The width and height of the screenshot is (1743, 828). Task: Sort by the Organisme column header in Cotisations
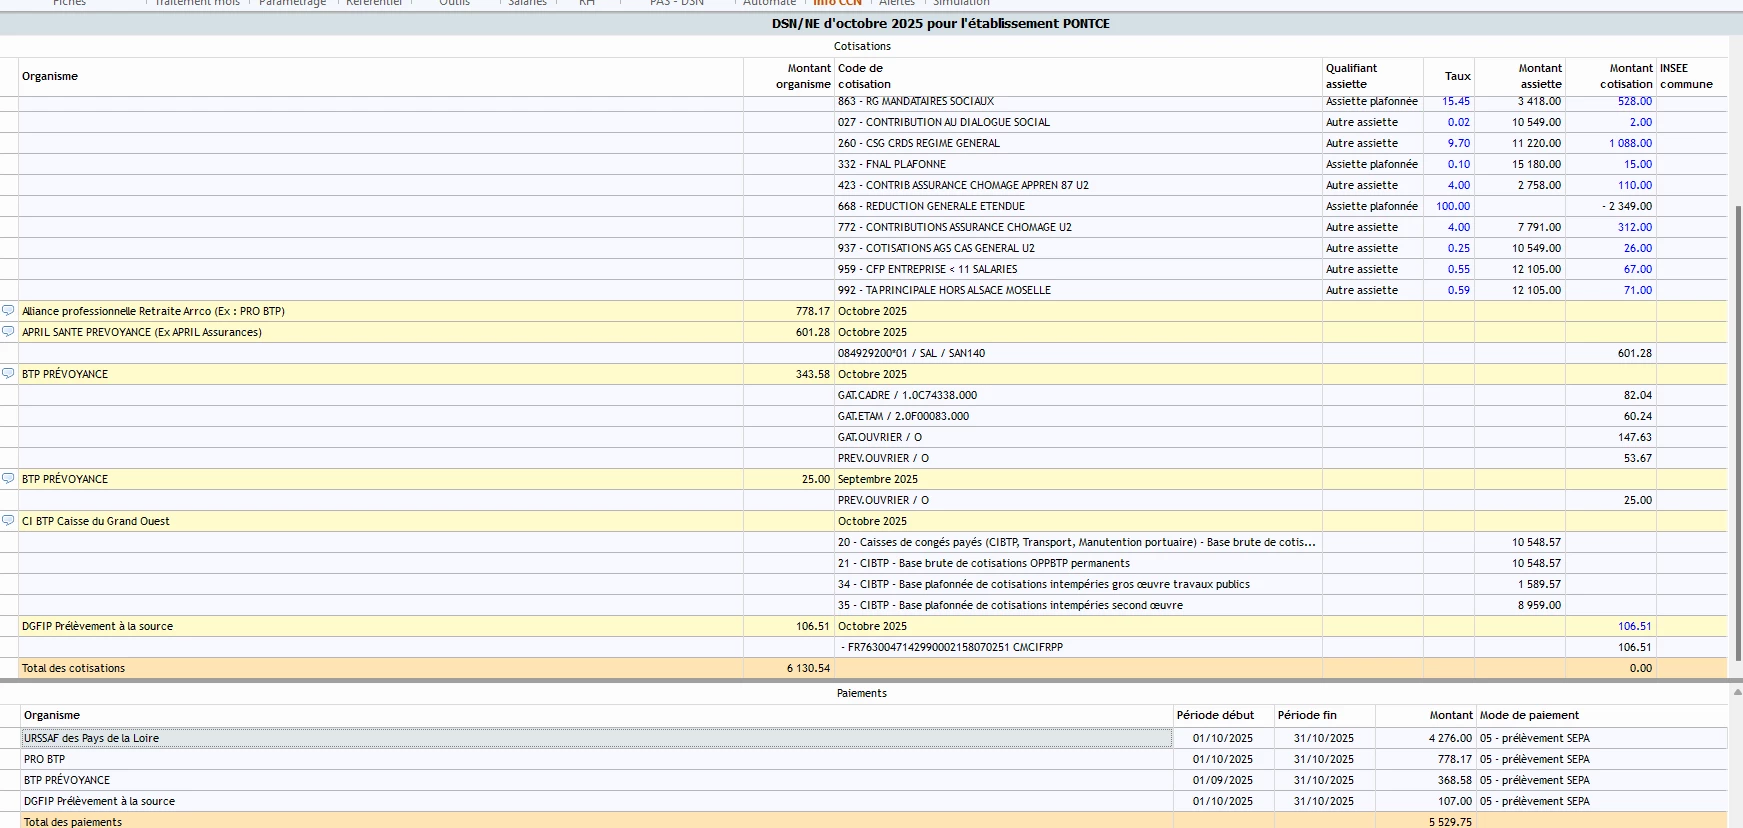(50, 76)
